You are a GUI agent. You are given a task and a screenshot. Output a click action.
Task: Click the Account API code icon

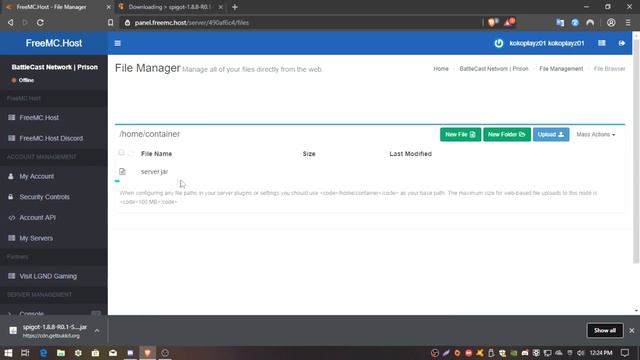coord(11,218)
